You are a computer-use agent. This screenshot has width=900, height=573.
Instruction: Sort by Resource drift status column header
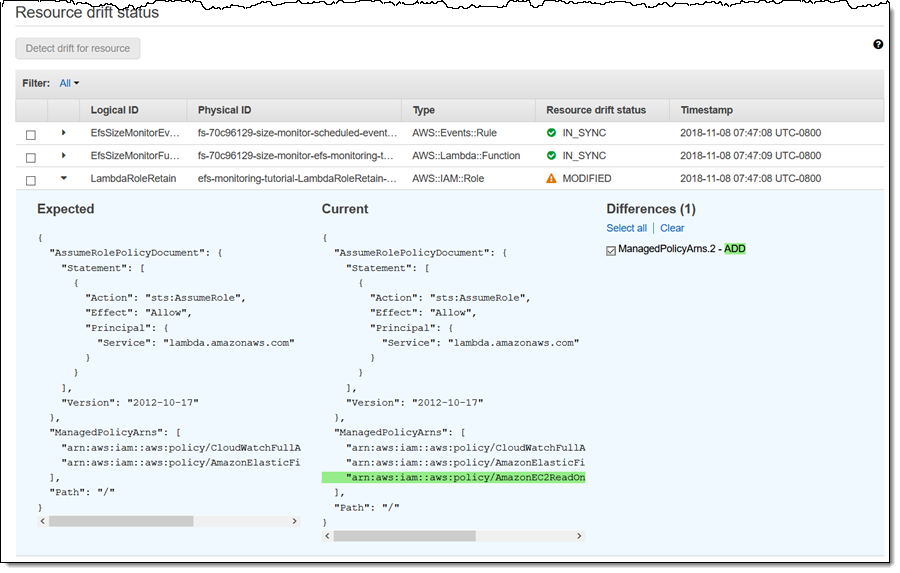click(x=596, y=110)
